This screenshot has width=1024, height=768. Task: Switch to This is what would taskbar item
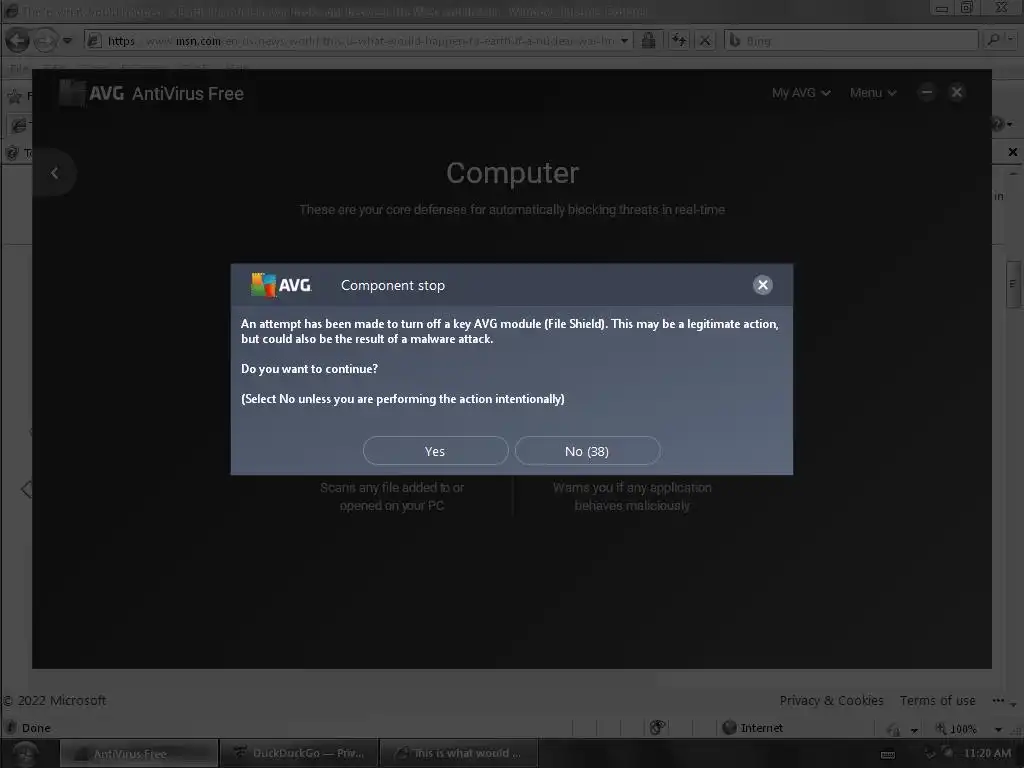pos(458,753)
